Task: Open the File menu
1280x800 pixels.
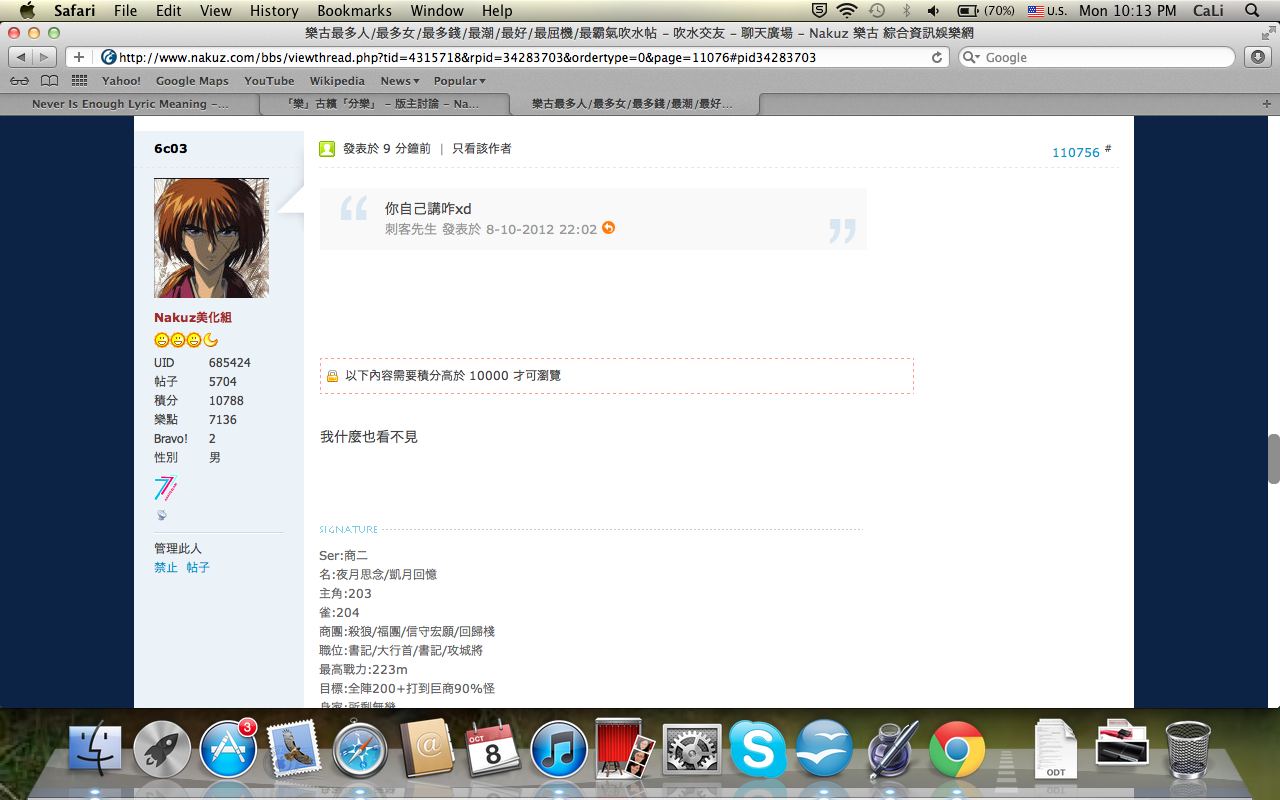Action: (x=126, y=11)
